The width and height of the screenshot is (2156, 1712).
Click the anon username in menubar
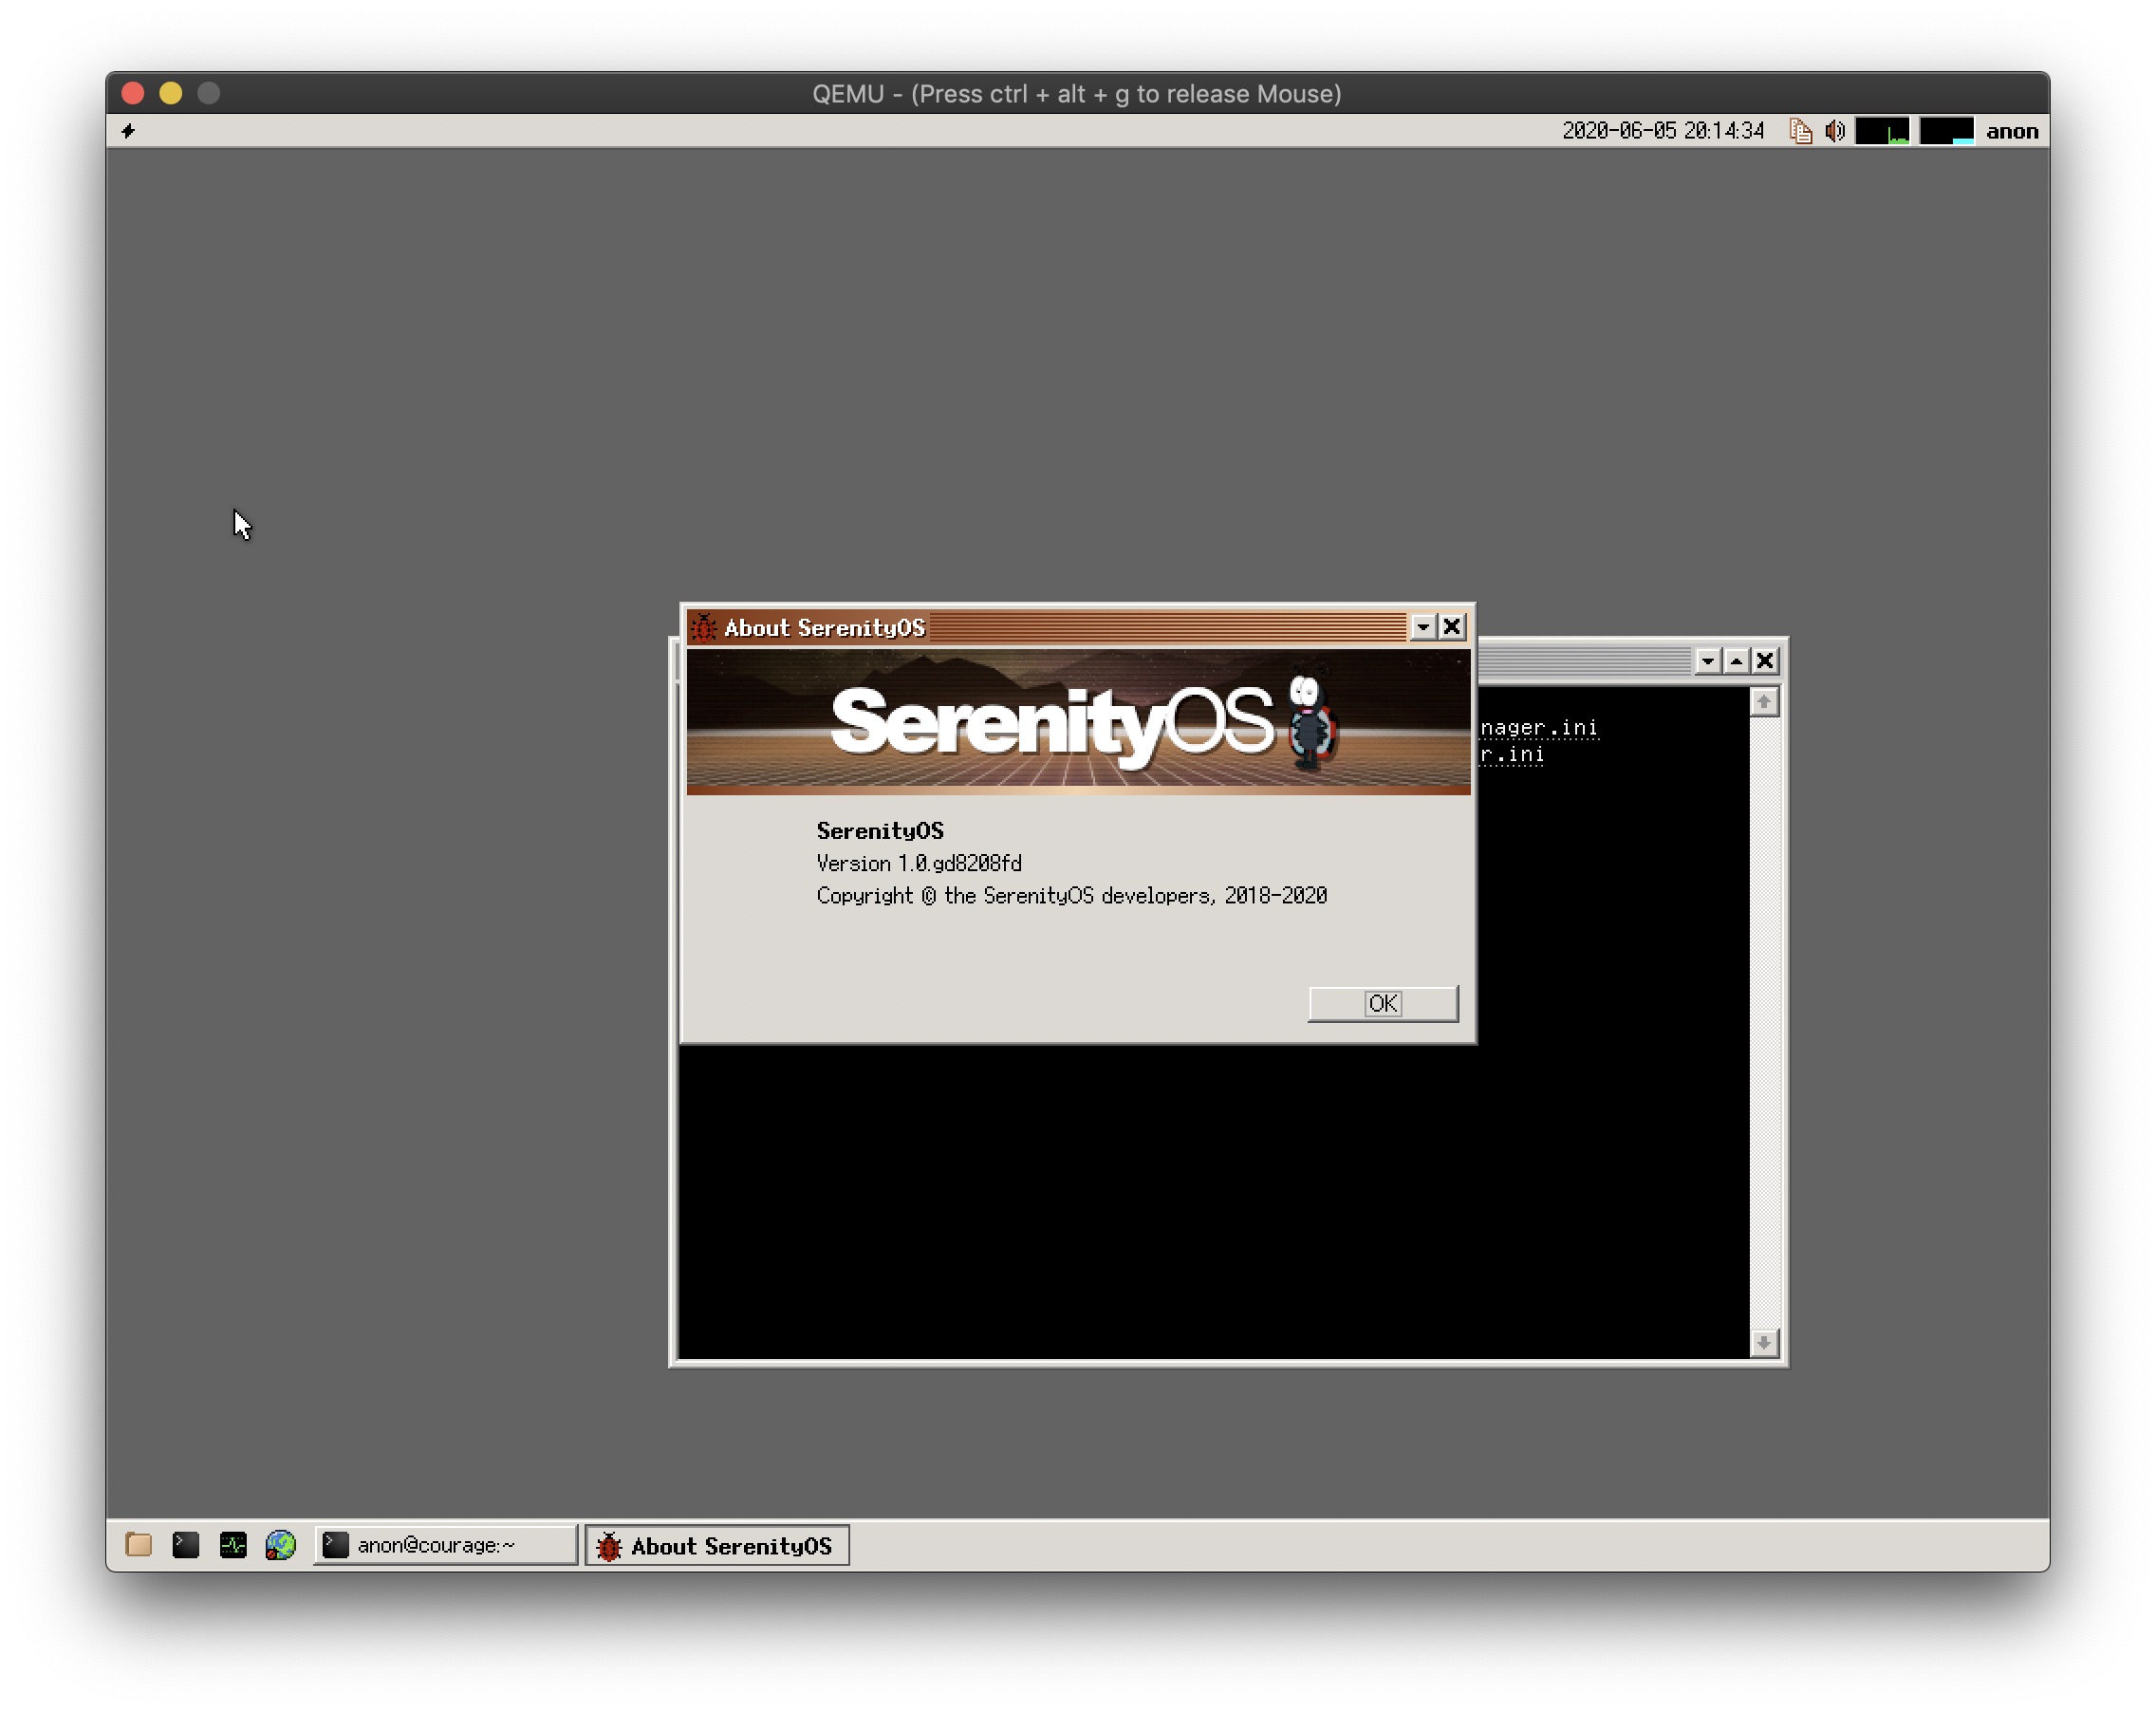click(x=2011, y=131)
